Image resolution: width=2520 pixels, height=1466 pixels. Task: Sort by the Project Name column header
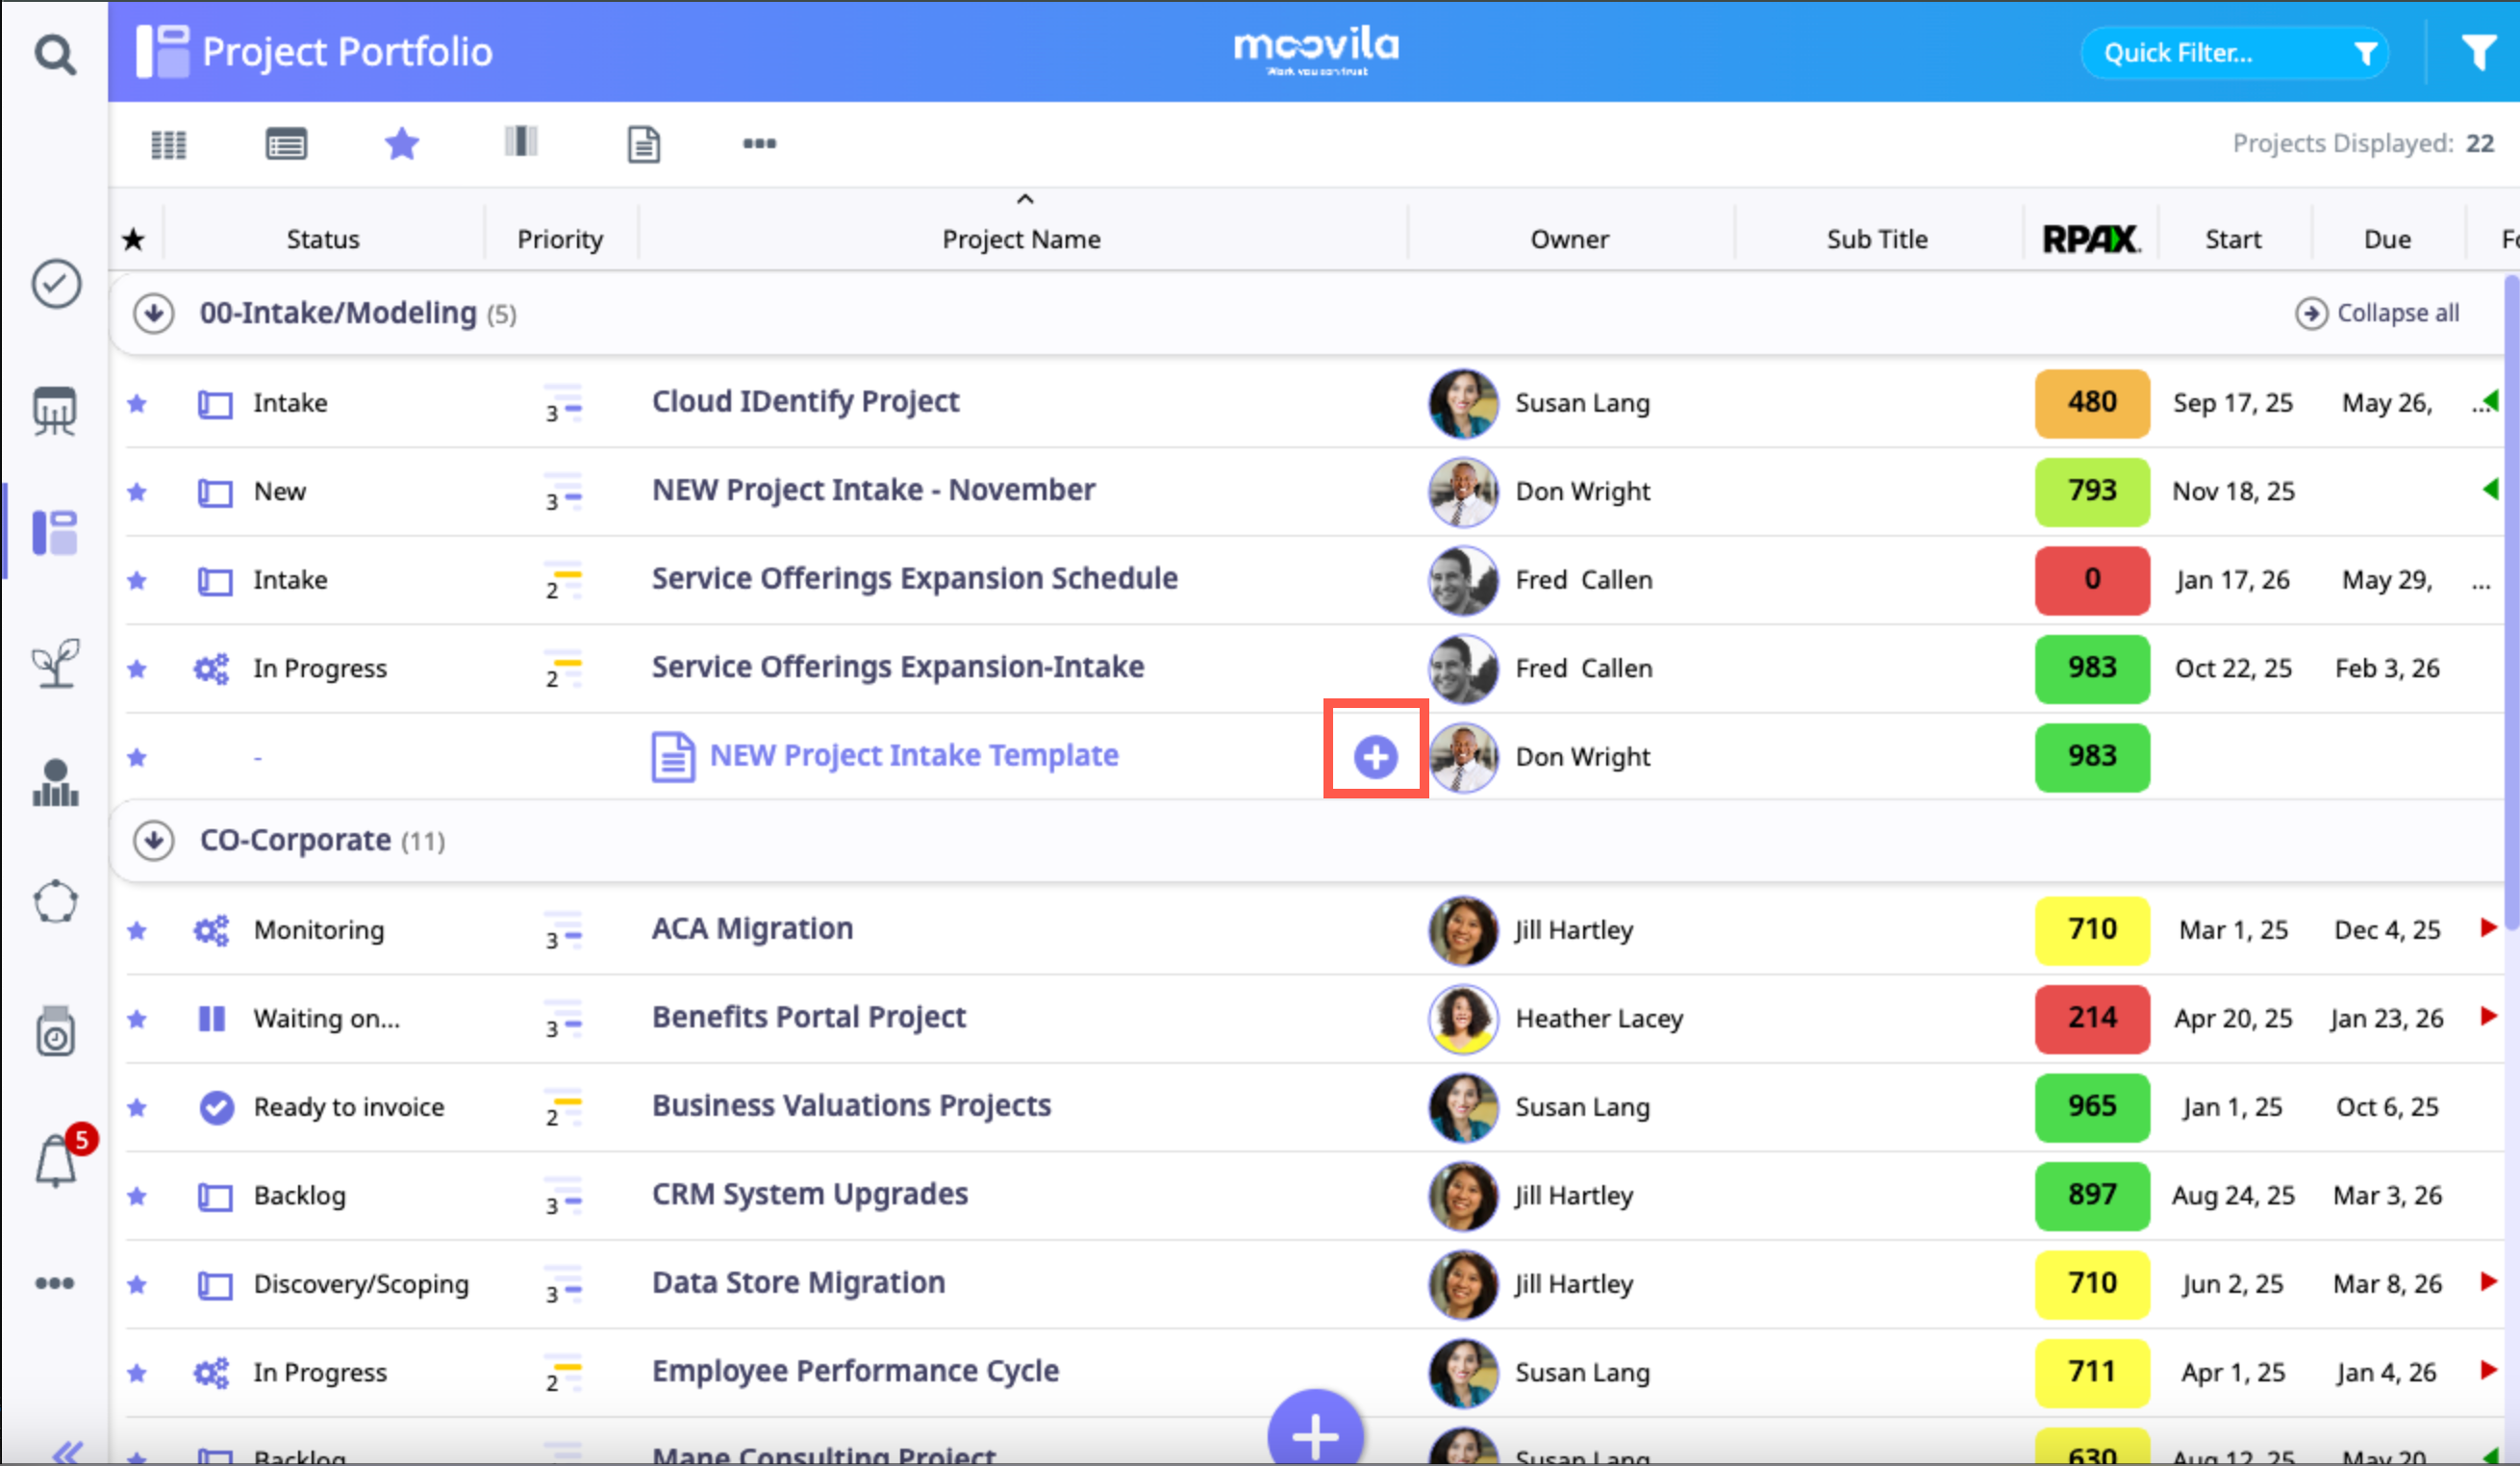[x=1021, y=239]
